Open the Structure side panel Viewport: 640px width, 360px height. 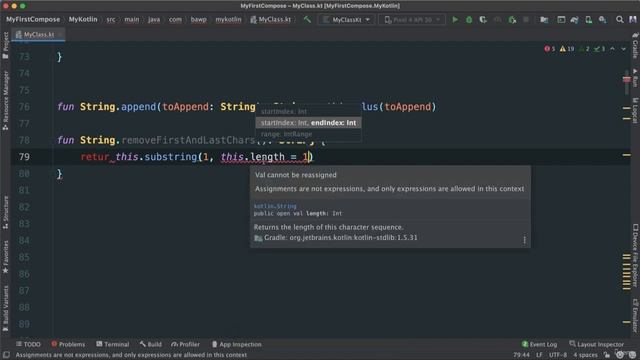[x=5, y=212]
